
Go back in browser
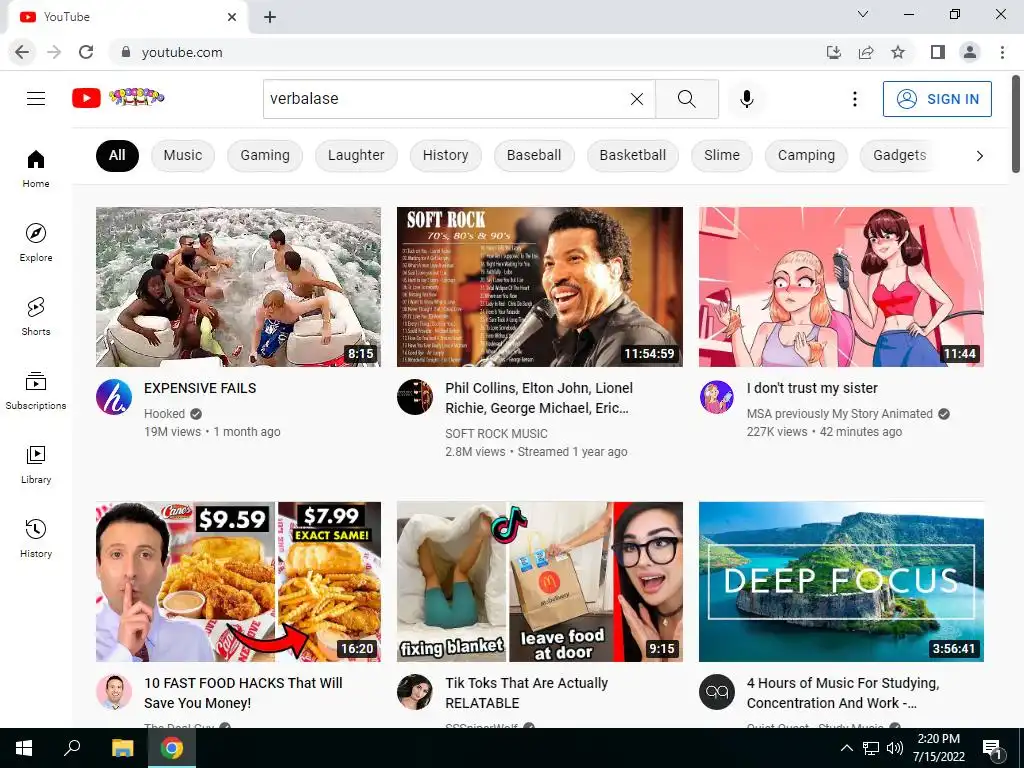(x=22, y=52)
